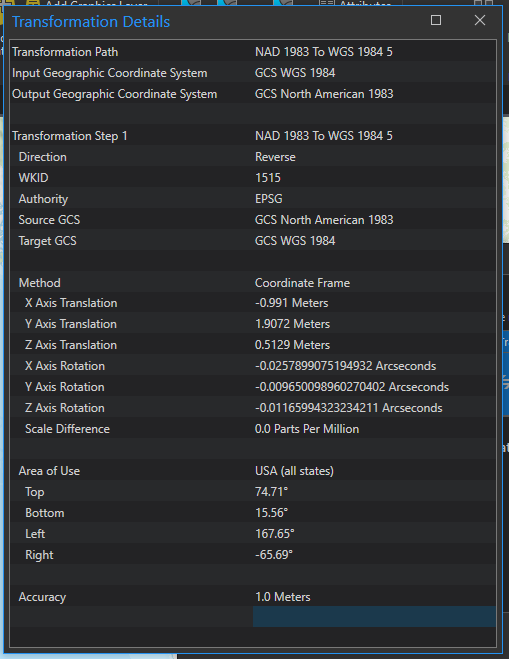Maximize the Transformation Details window
Image resolution: width=509 pixels, height=659 pixels.
[x=436, y=20]
